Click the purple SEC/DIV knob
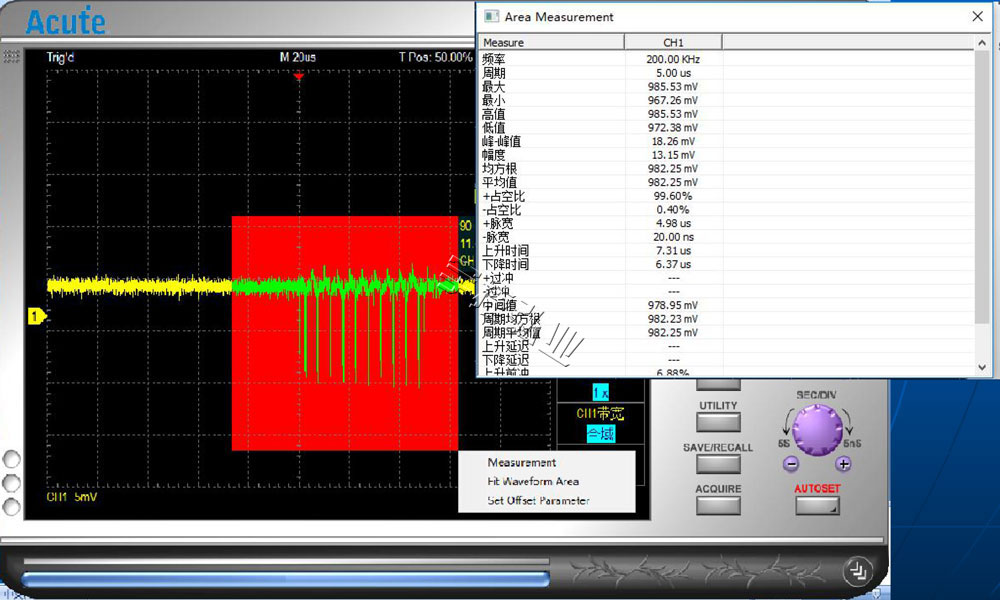Viewport: 1000px width, 600px height. pyautogui.click(x=817, y=430)
